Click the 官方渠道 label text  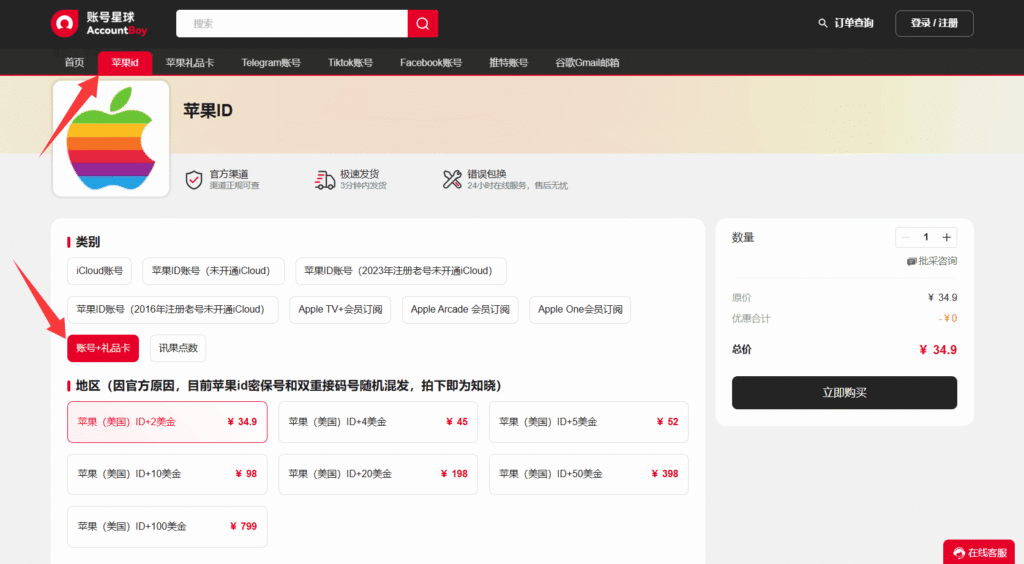[229, 174]
